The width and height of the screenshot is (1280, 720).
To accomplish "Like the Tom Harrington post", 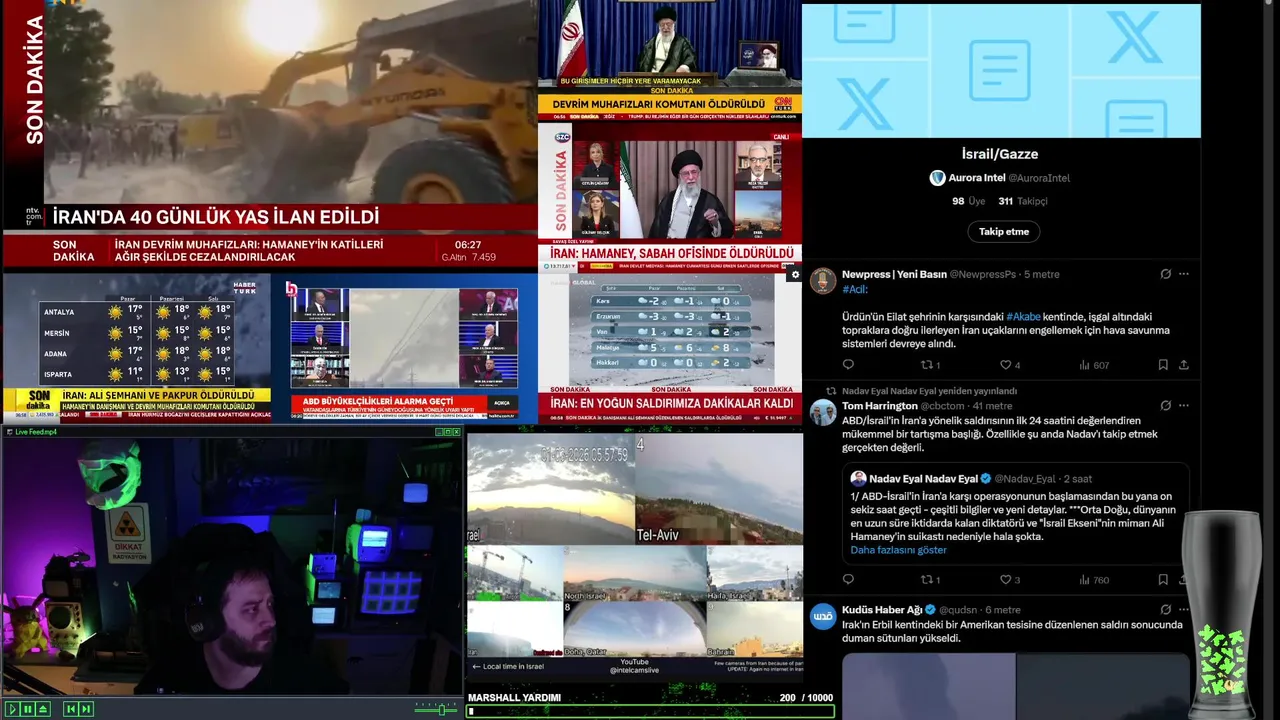I will (1010, 579).
